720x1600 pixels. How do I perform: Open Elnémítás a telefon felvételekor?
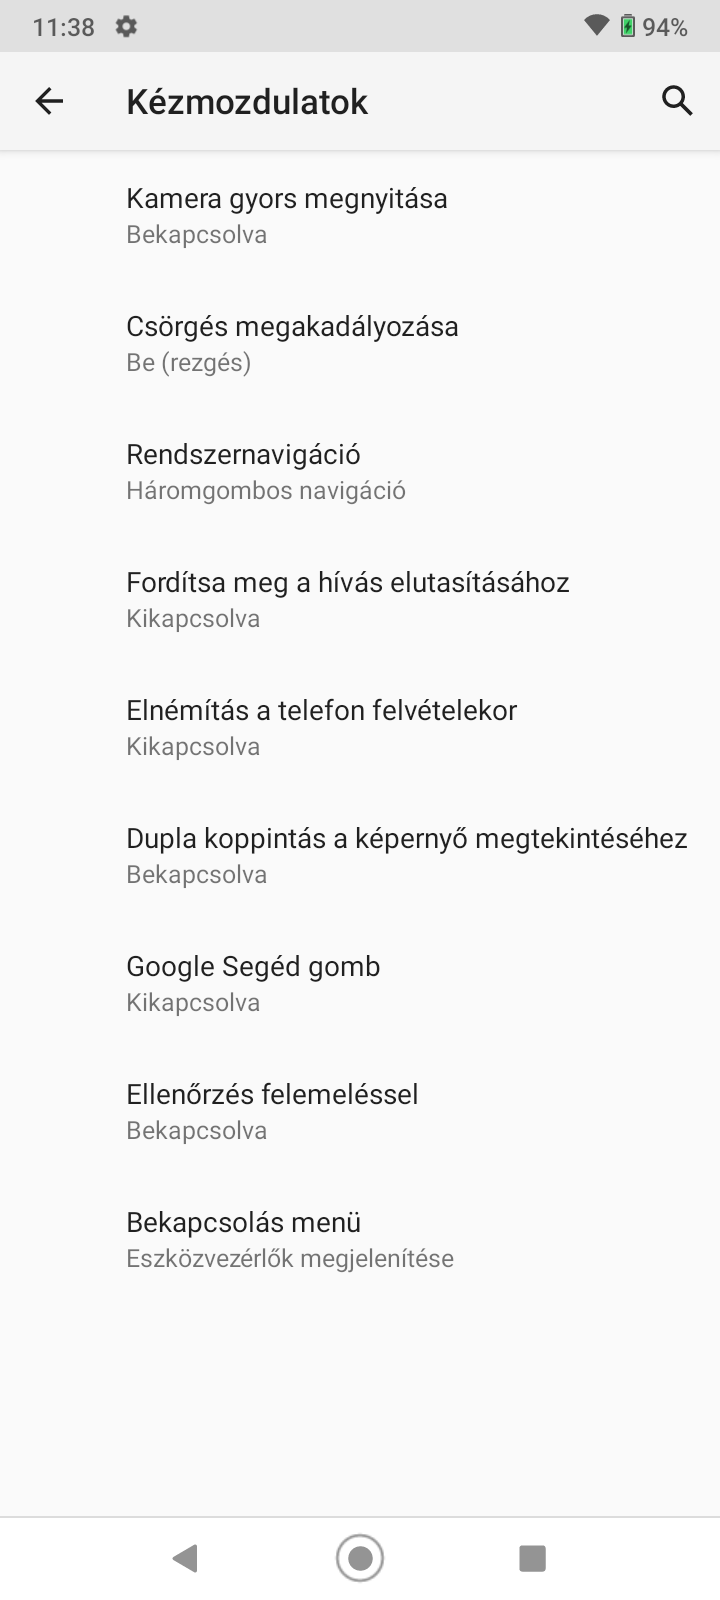360,727
